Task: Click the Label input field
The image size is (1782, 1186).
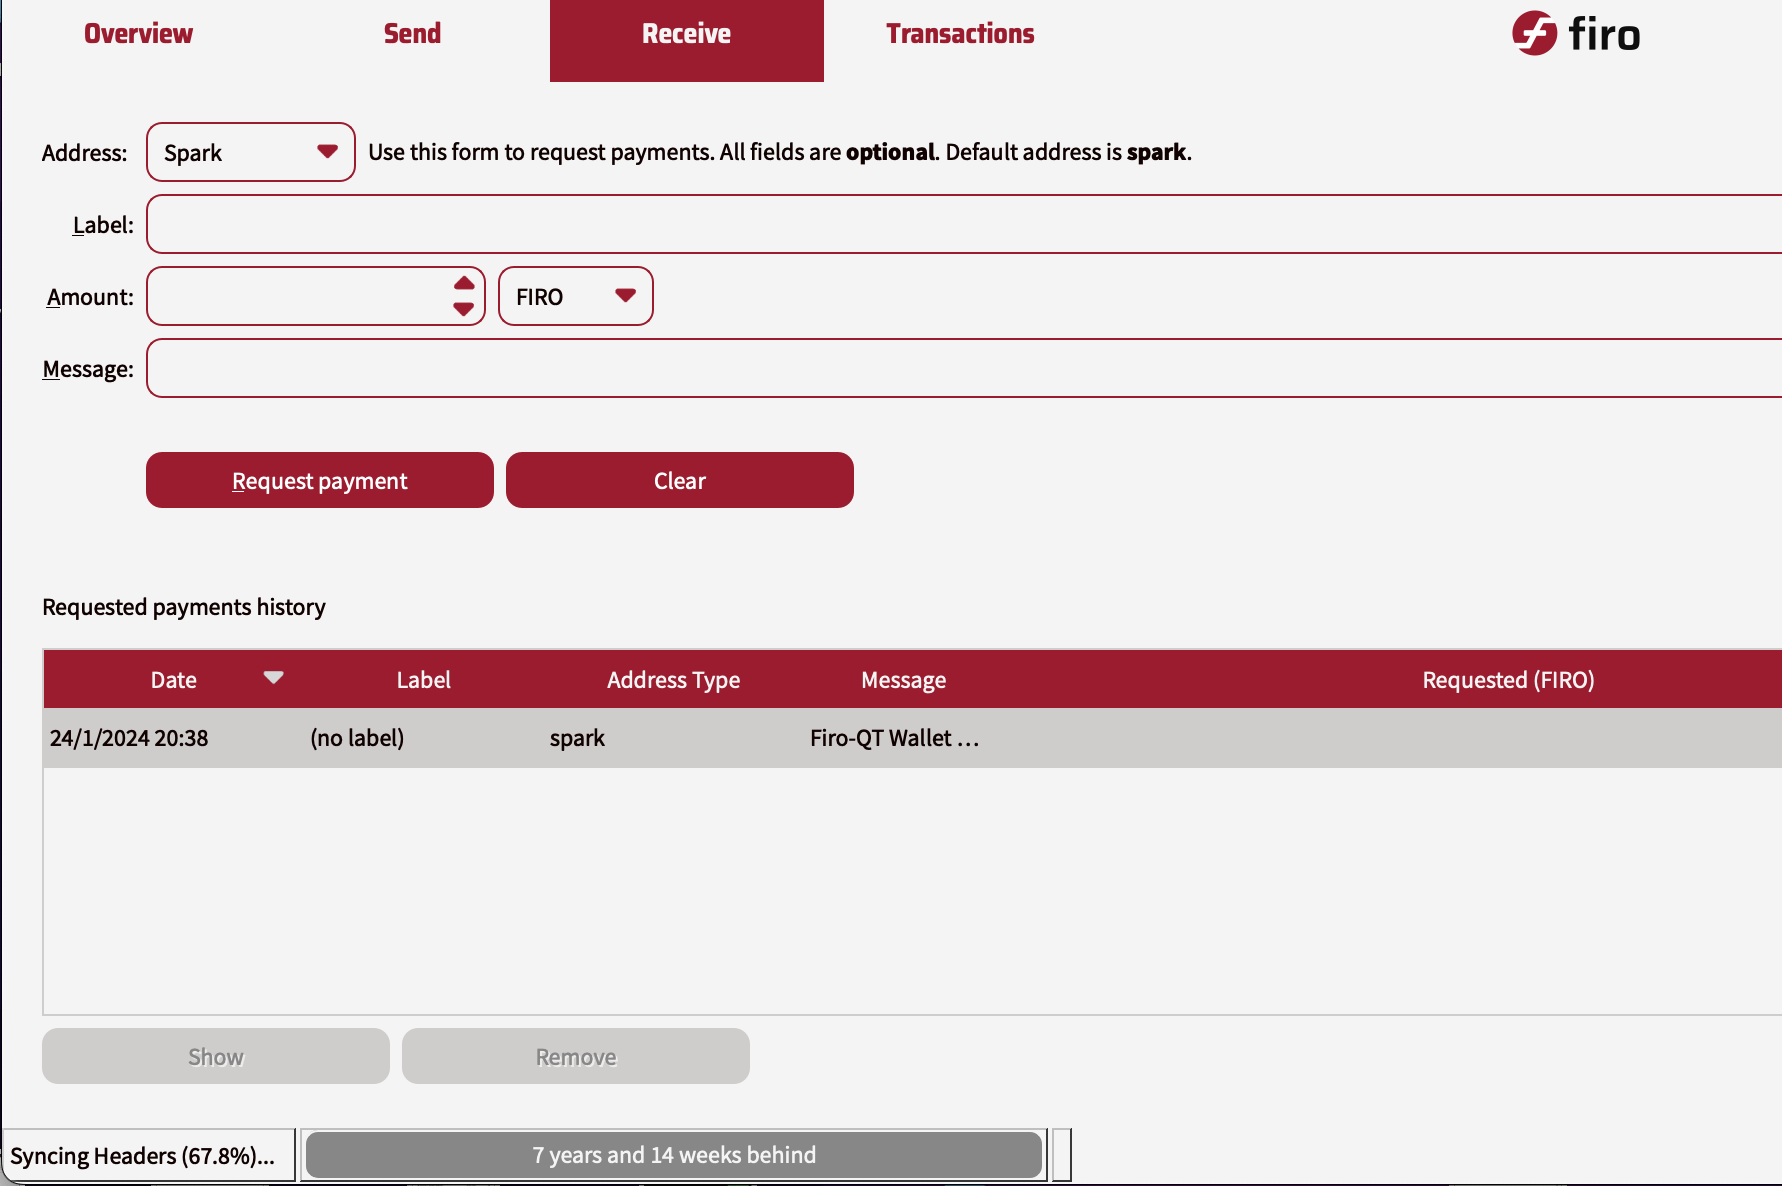Action: pyautogui.click(x=964, y=224)
